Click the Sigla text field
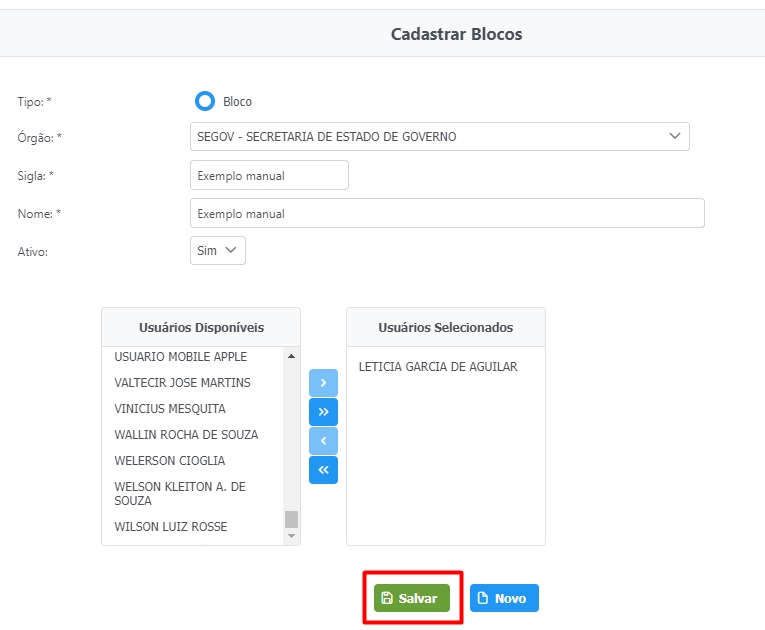 [269, 175]
